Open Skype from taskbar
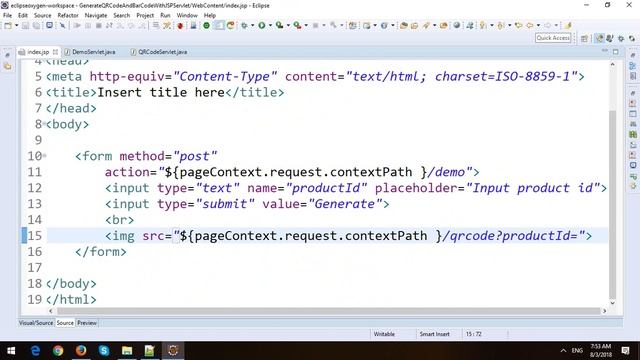640x360 pixels. click(104, 351)
